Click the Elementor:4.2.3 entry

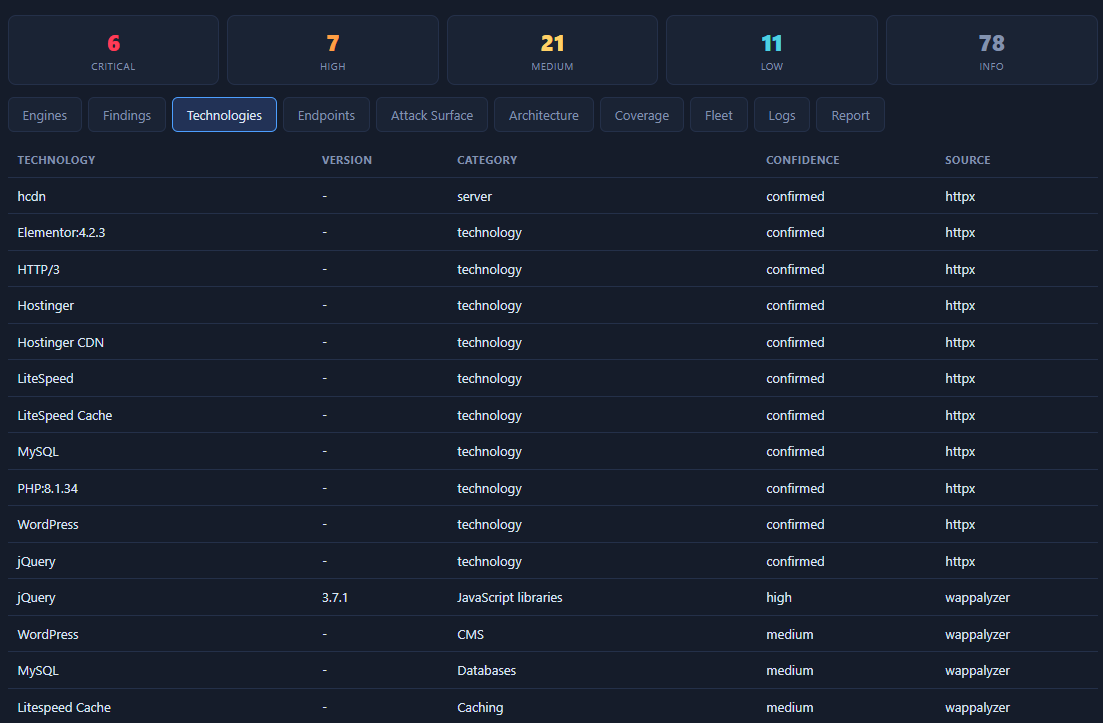[61, 233]
